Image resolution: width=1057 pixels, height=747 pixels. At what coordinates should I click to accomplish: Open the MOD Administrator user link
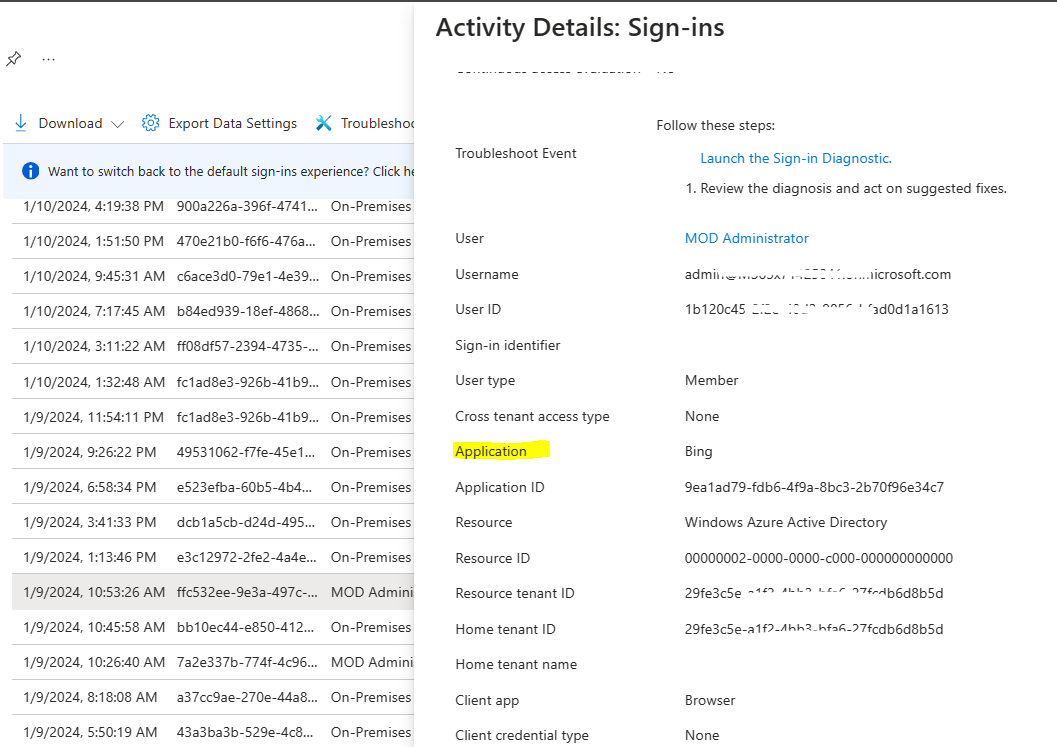click(746, 239)
